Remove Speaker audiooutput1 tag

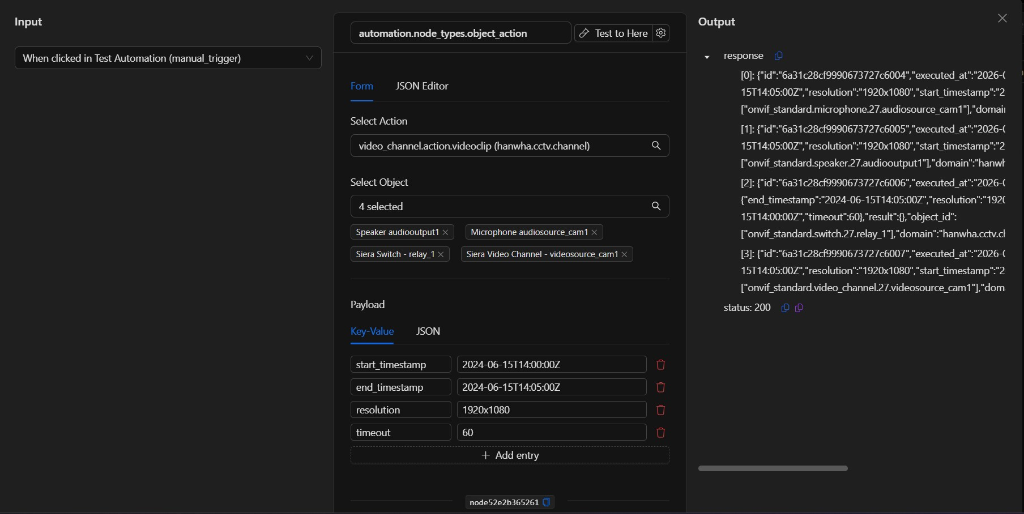point(445,232)
